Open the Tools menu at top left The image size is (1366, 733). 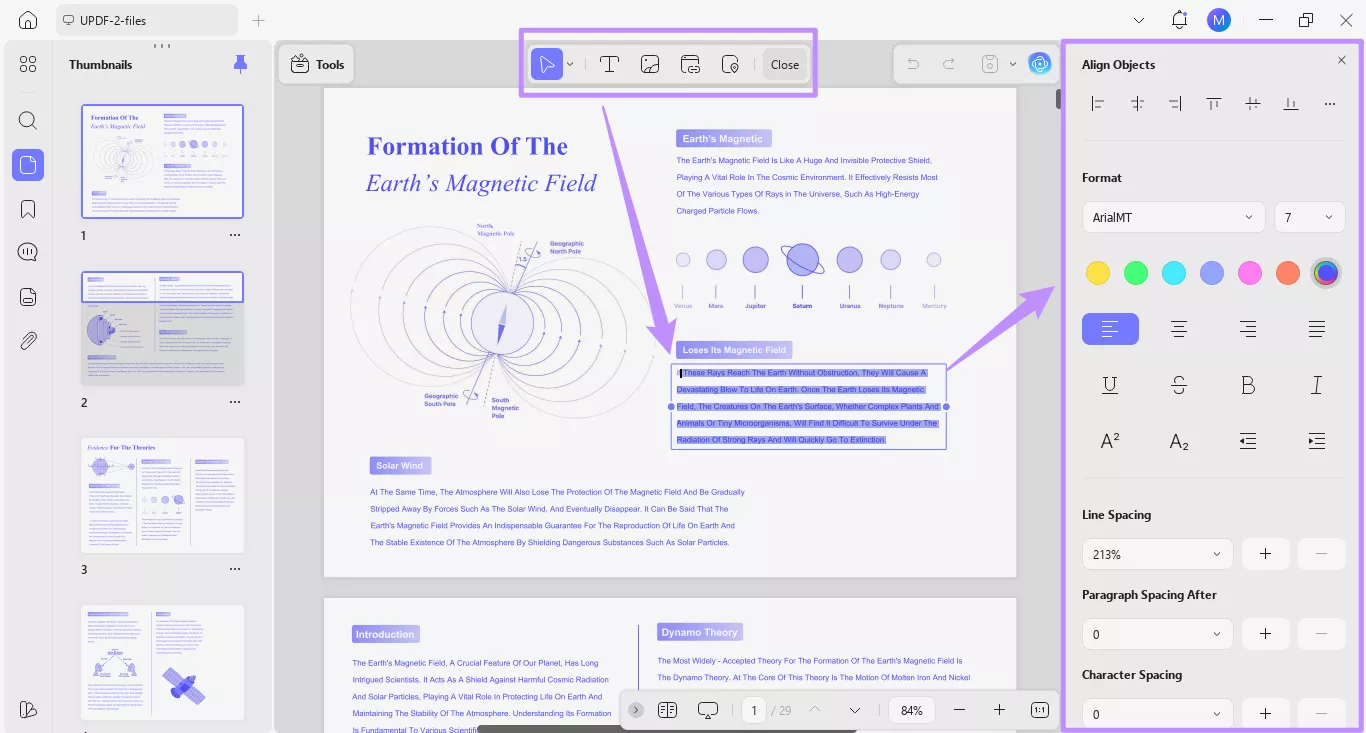[x=316, y=63]
